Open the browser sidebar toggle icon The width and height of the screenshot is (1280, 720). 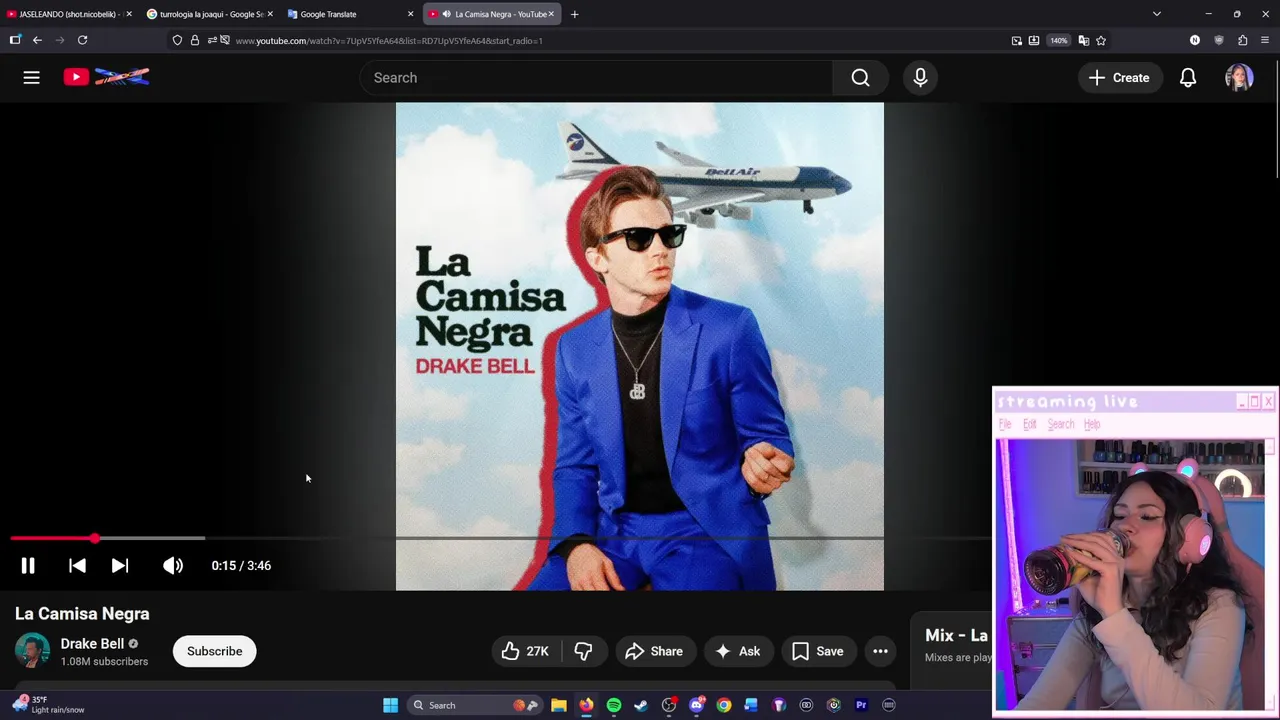[15, 40]
